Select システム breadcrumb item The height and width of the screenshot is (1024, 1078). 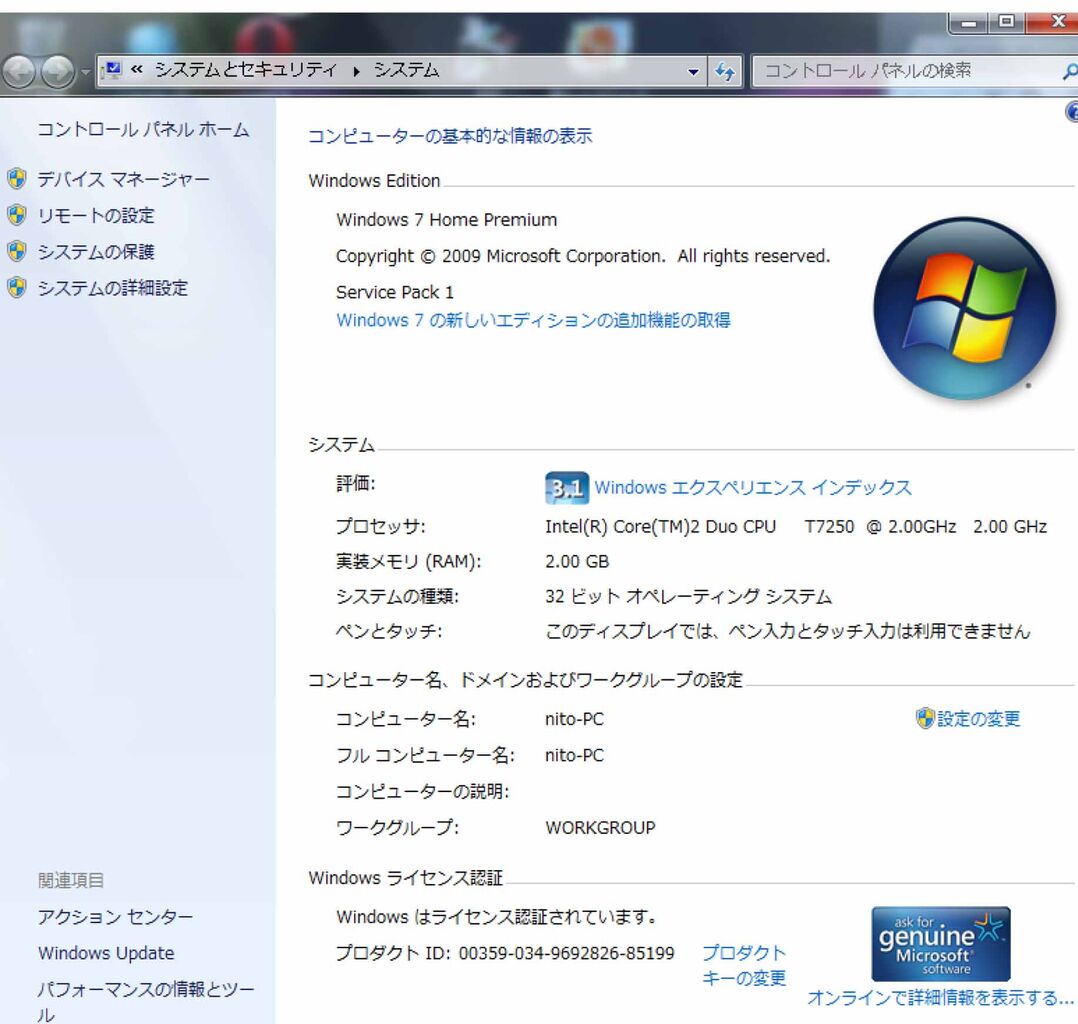point(406,69)
